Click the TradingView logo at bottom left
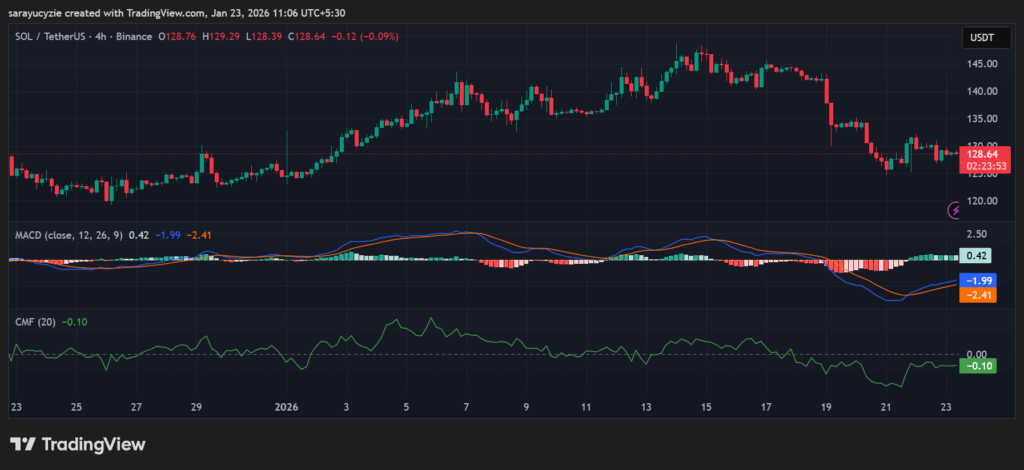This screenshot has width=1024, height=470. (x=78, y=444)
